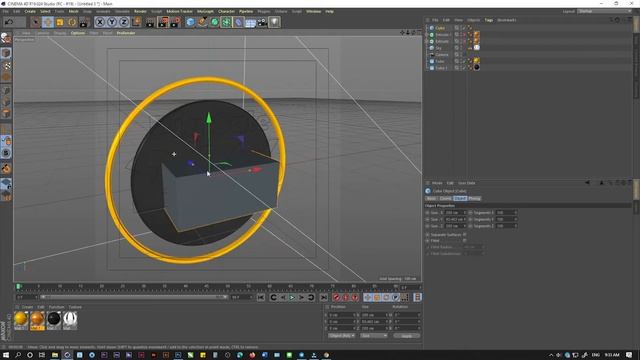Add a Cube primitive object
Screen dimensions: 640x360
(x=190, y=22)
